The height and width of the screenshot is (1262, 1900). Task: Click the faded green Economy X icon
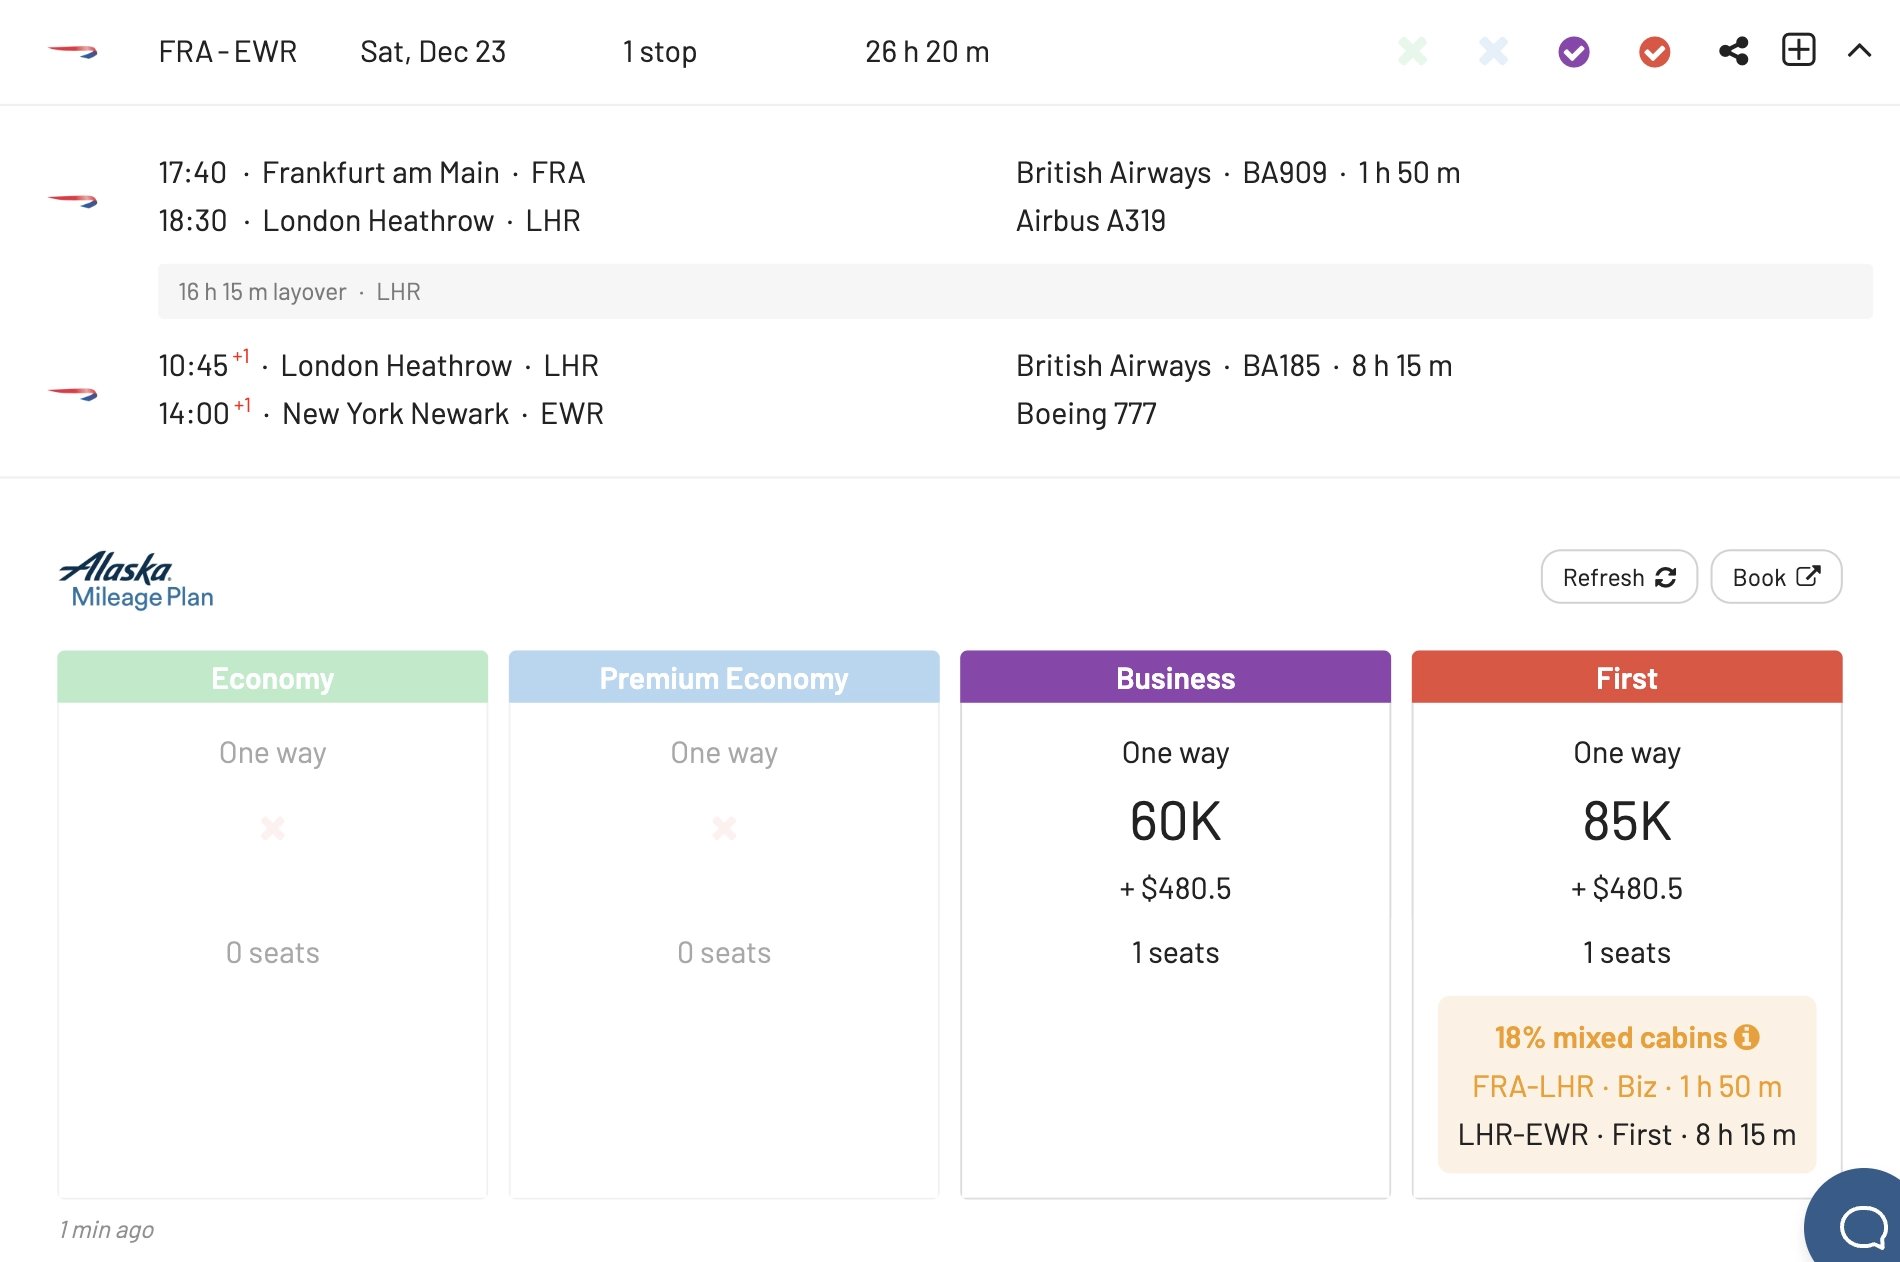point(1412,51)
